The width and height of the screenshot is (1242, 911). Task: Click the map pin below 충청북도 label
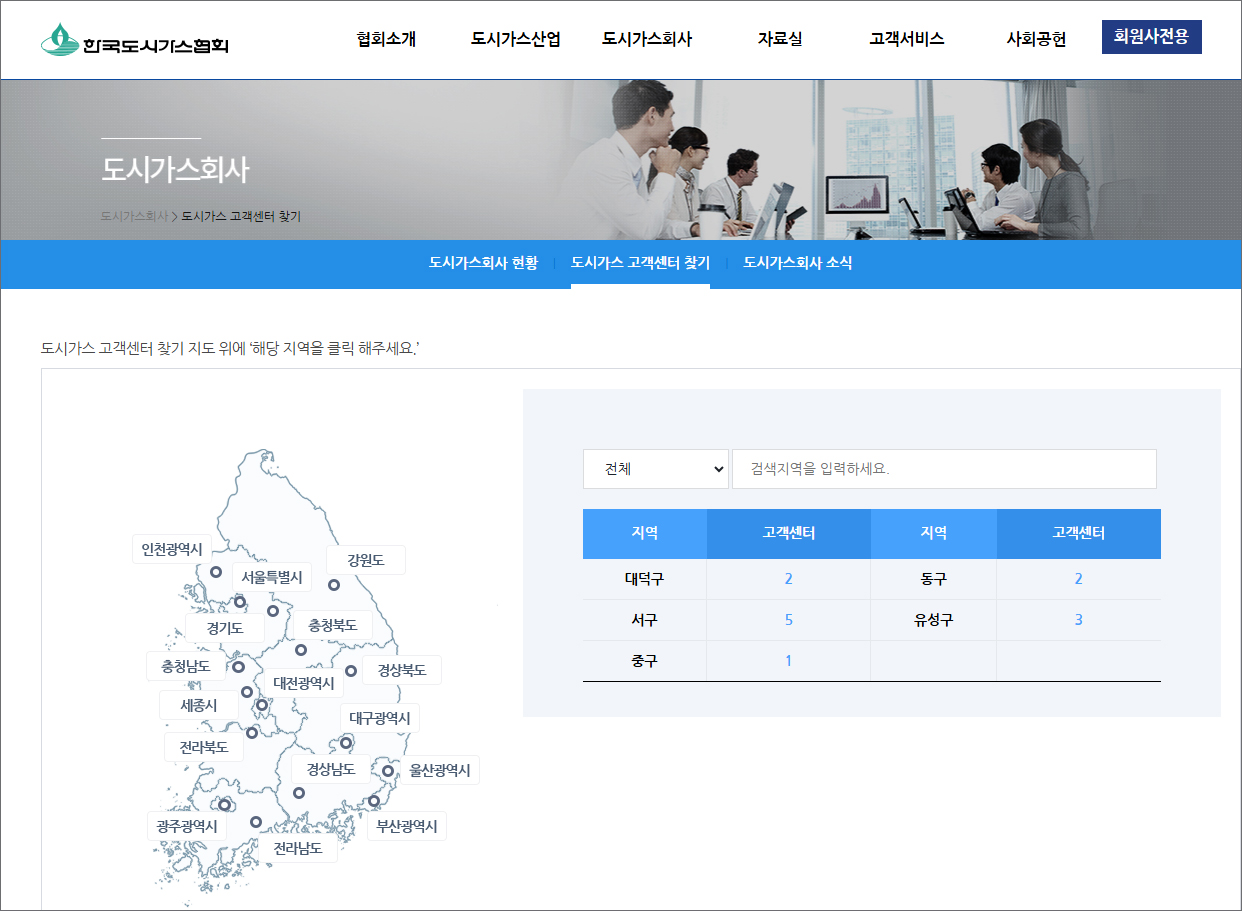tap(301, 650)
